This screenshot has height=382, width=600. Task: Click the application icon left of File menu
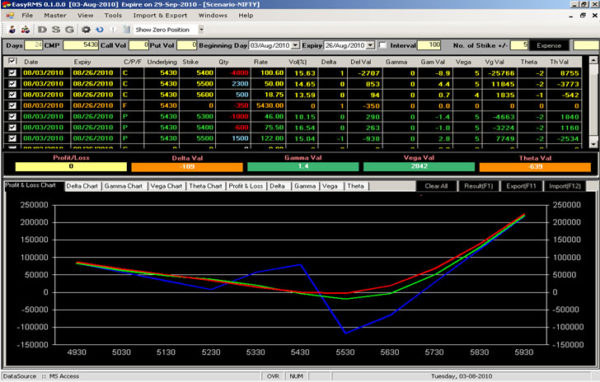[10, 15]
